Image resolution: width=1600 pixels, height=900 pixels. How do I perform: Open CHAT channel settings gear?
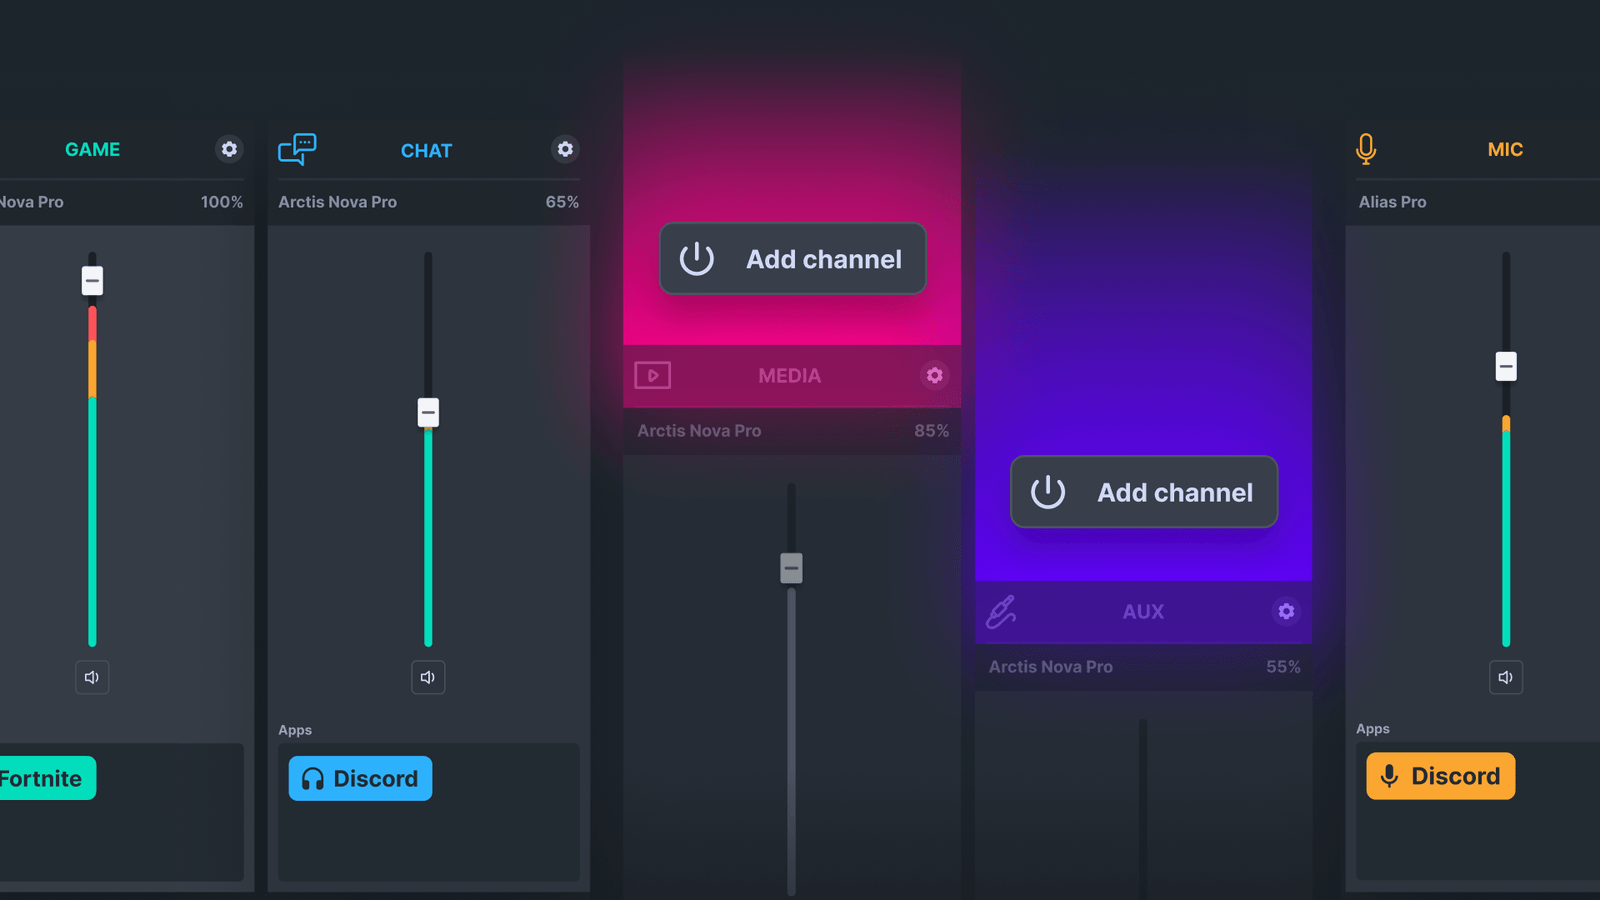(565, 149)
